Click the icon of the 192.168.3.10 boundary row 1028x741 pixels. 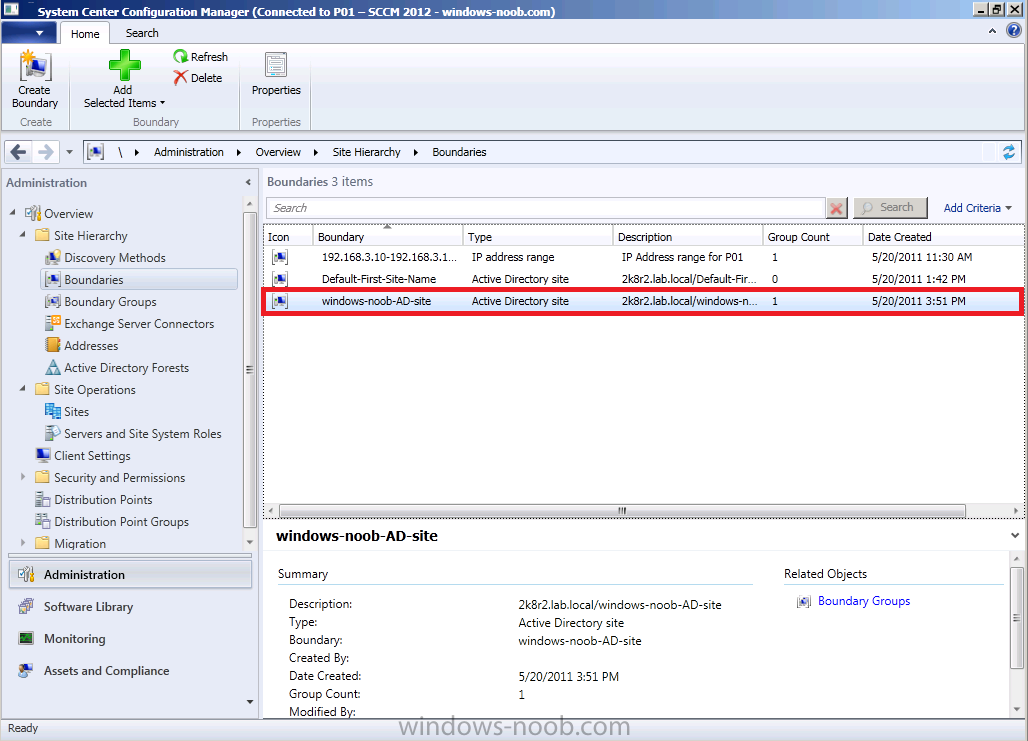tap(280, 257)
